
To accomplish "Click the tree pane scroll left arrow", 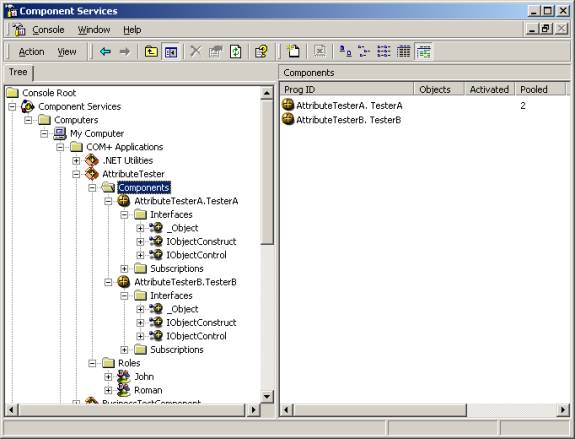I will pos(11,410).
